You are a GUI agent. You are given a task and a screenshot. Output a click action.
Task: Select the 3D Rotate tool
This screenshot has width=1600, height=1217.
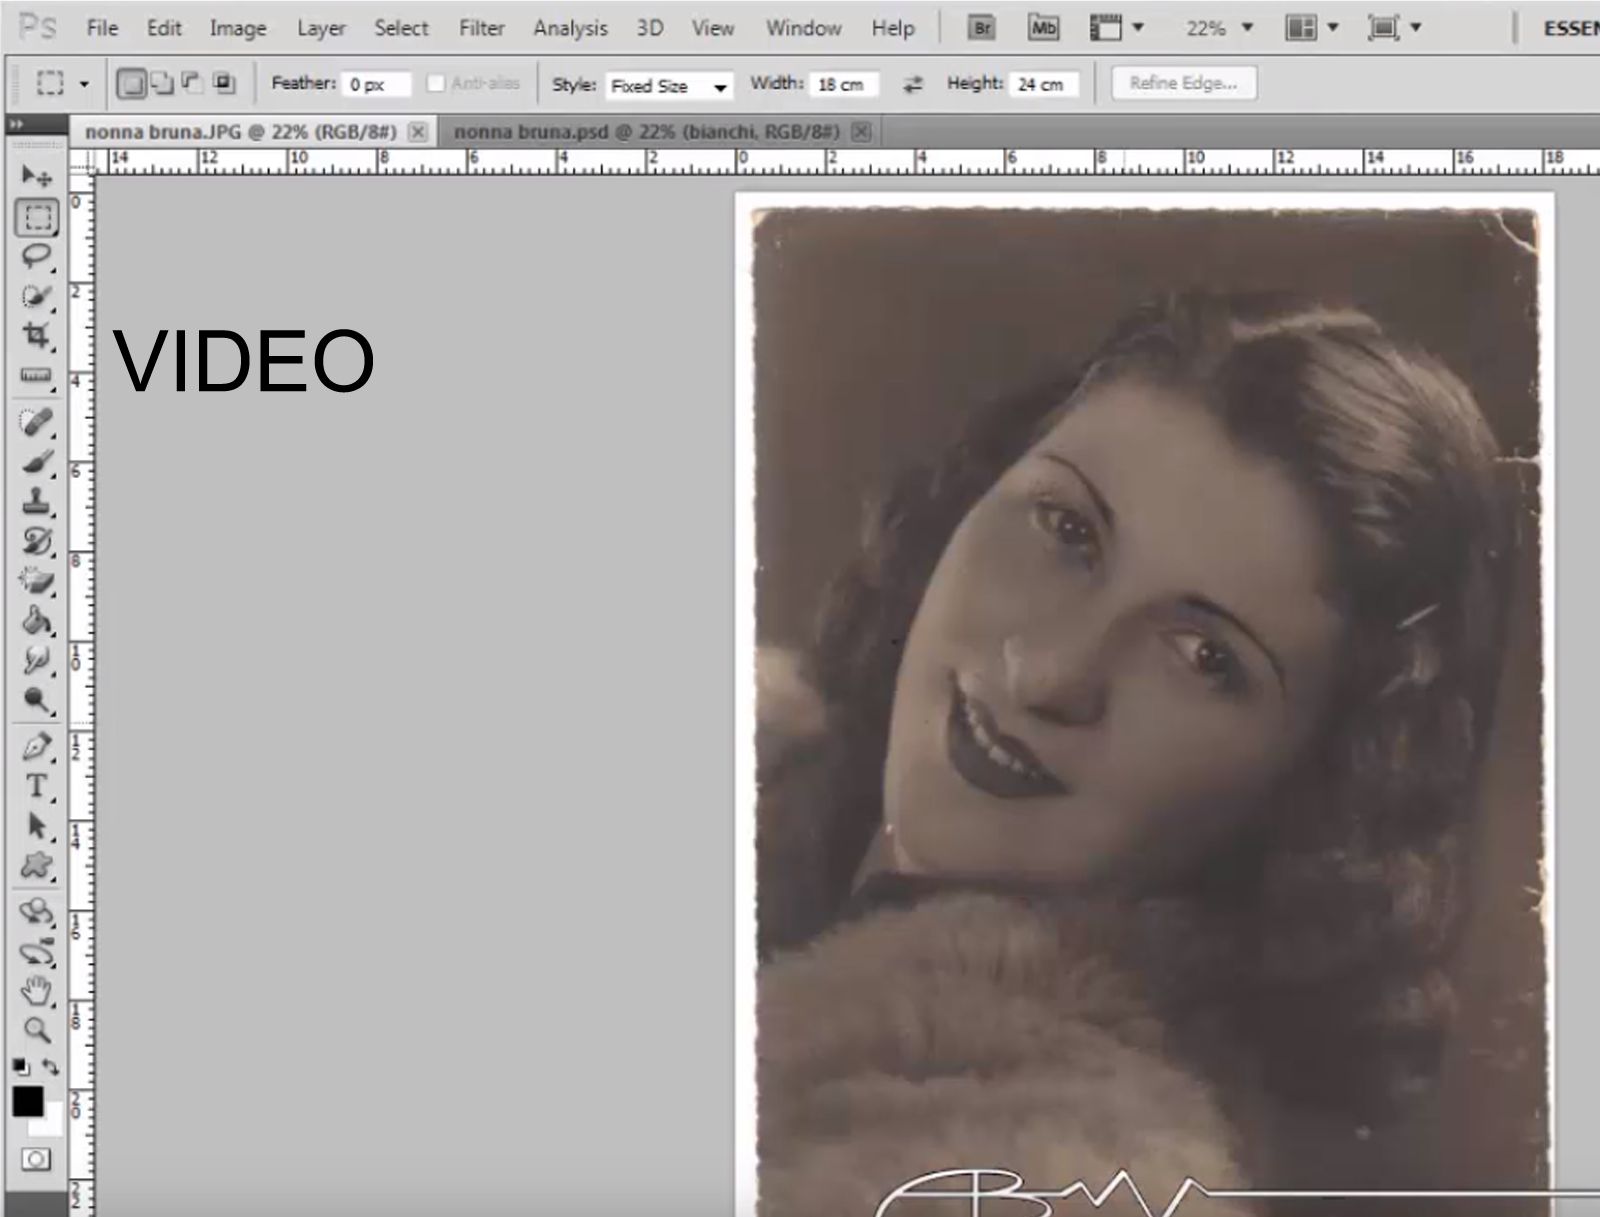[37, 912]
